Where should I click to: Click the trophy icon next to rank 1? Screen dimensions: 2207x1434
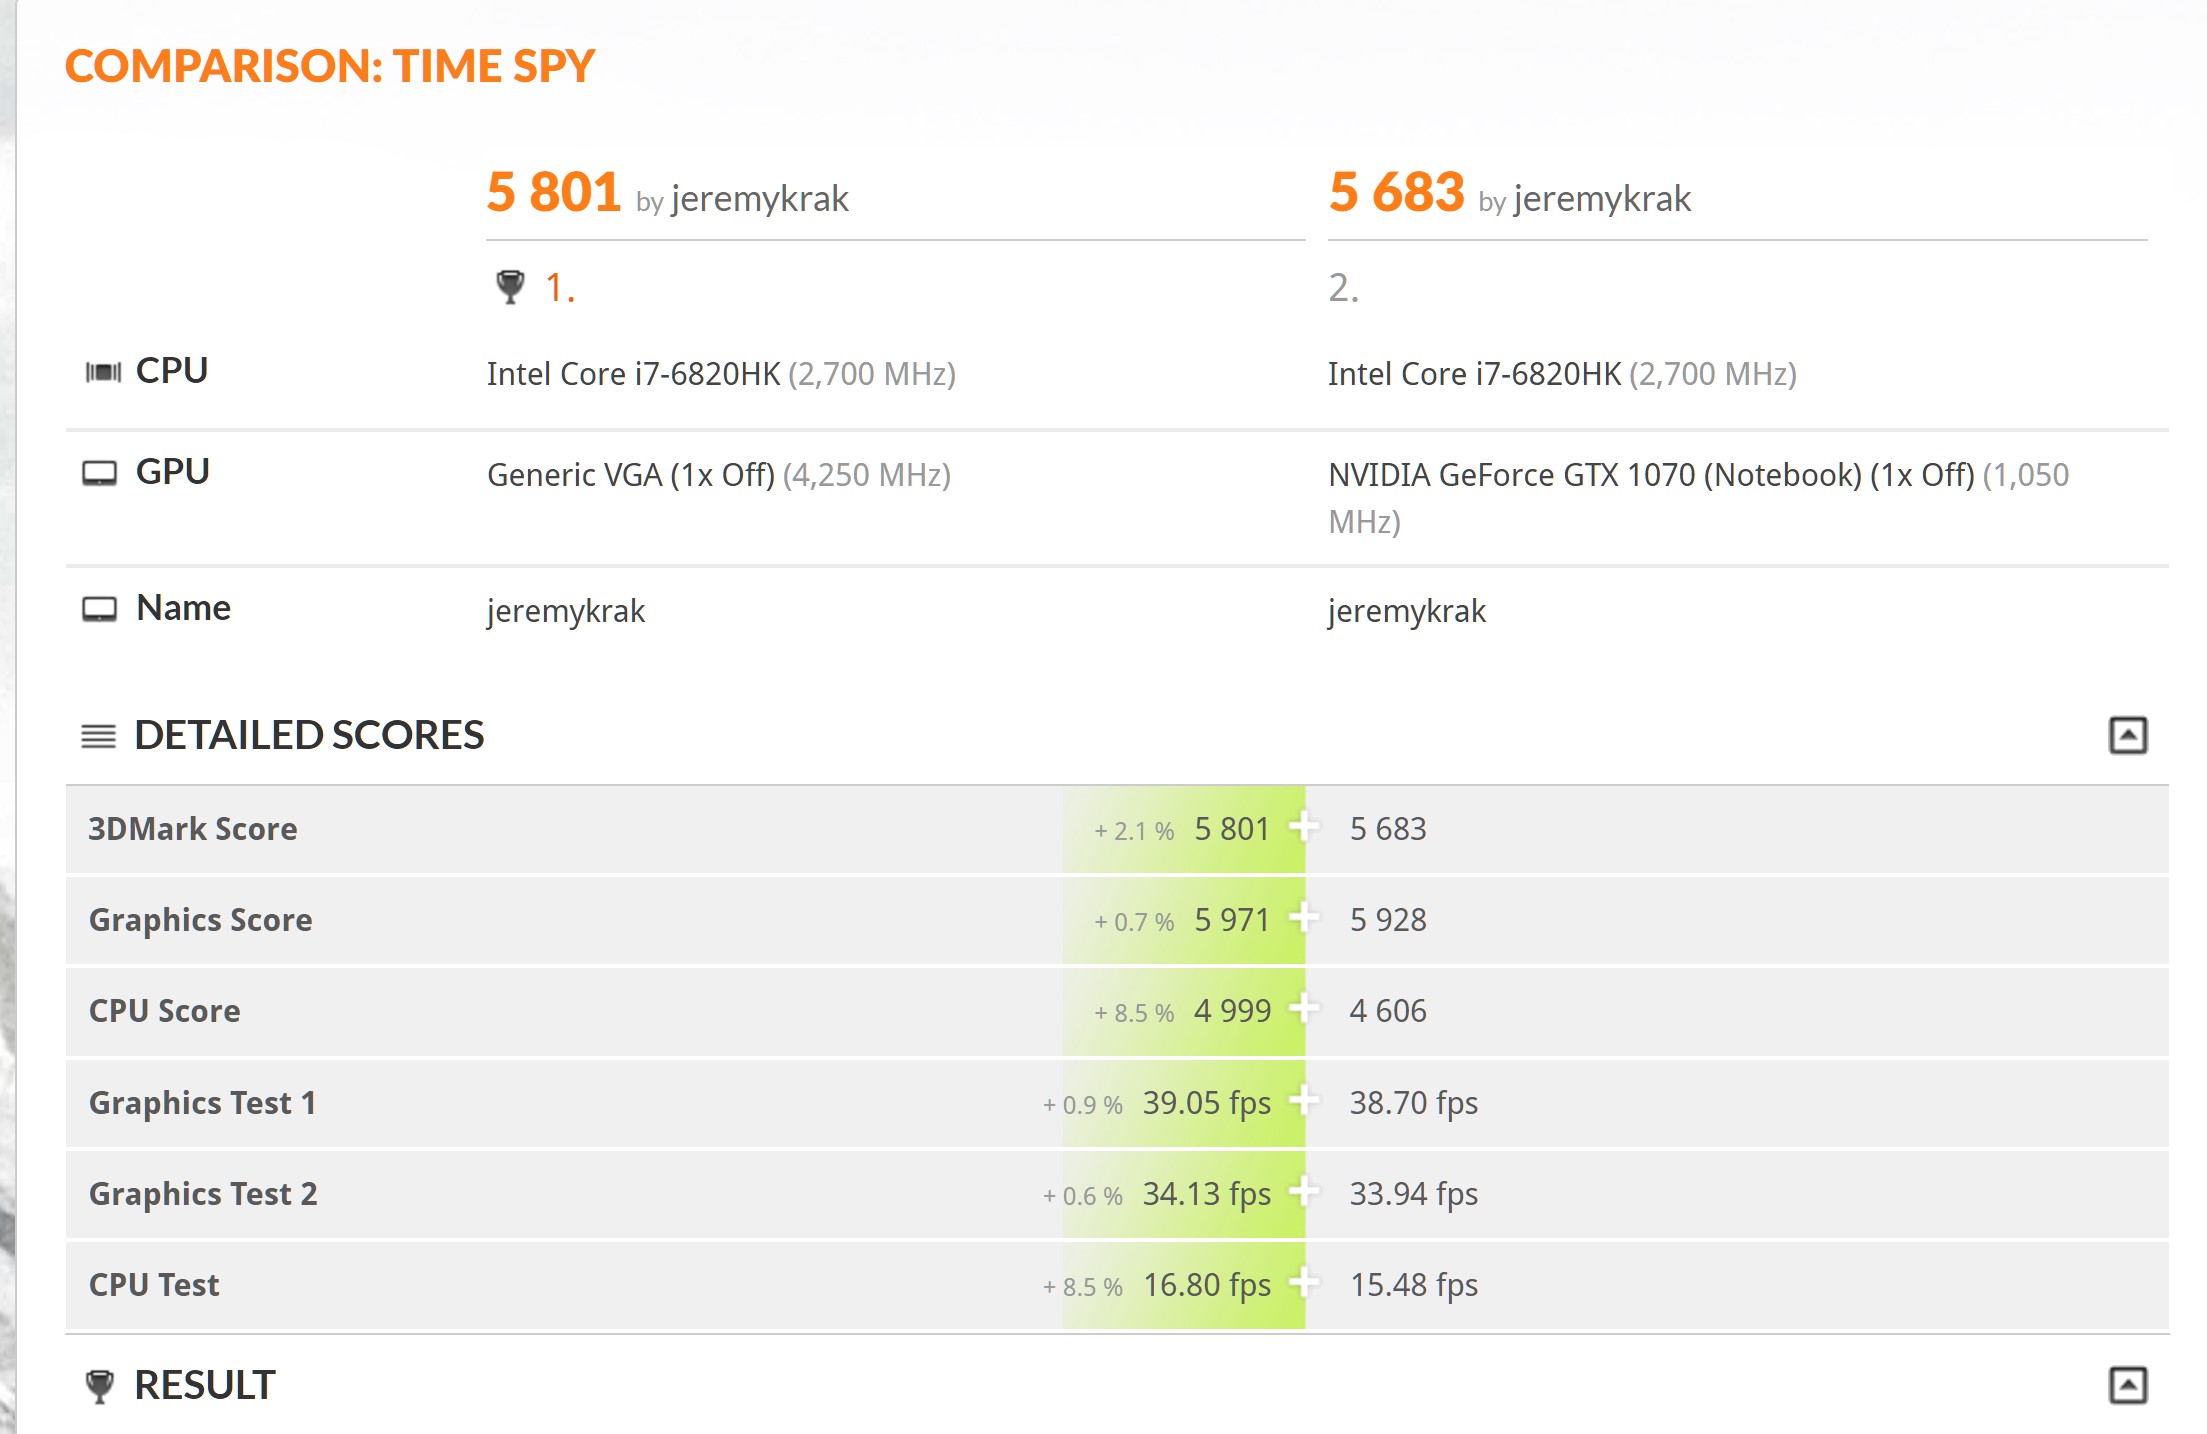point(510,287)
